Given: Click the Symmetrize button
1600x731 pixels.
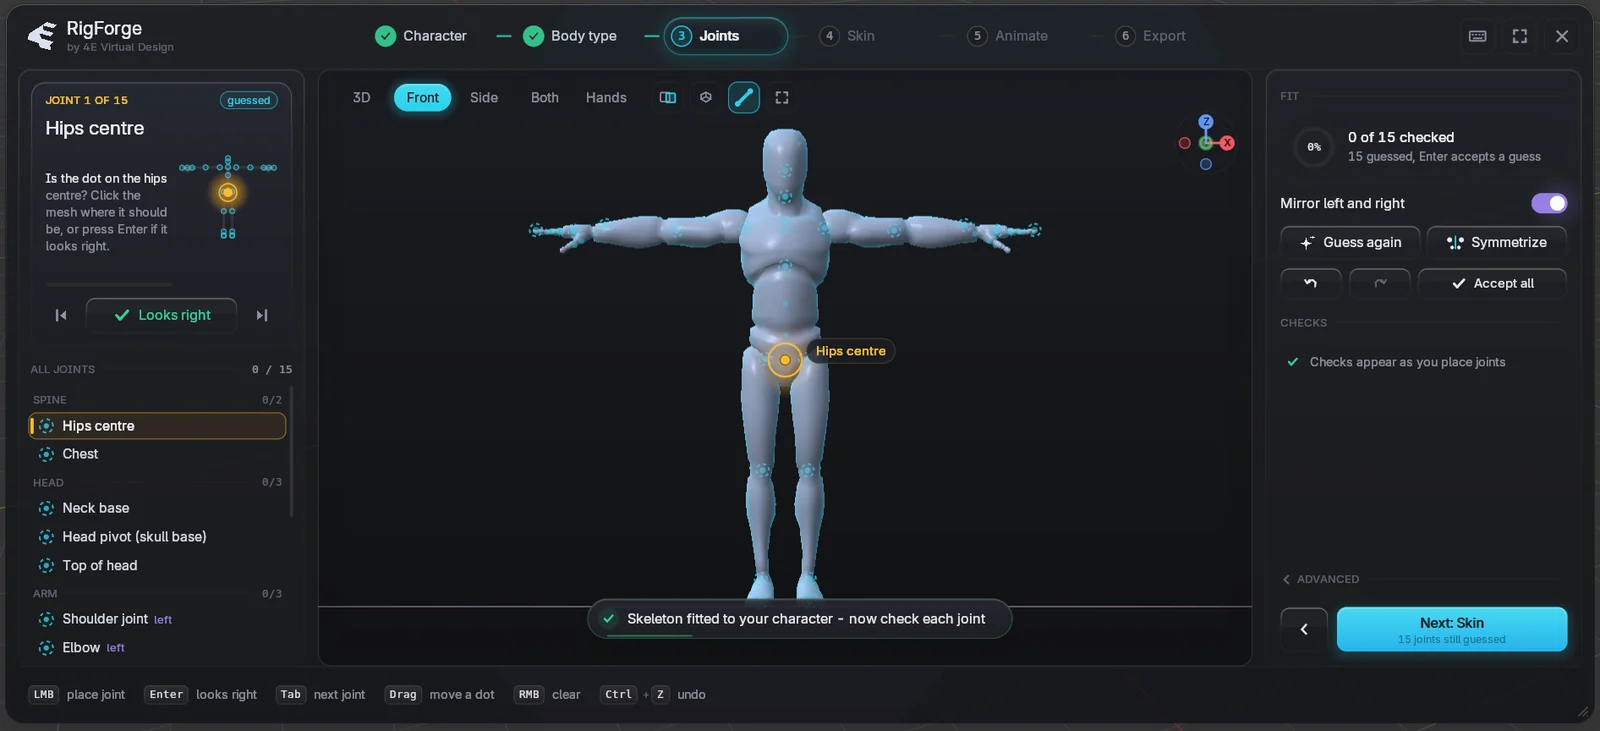Looking at the screenshot, I should [1496, 242].
